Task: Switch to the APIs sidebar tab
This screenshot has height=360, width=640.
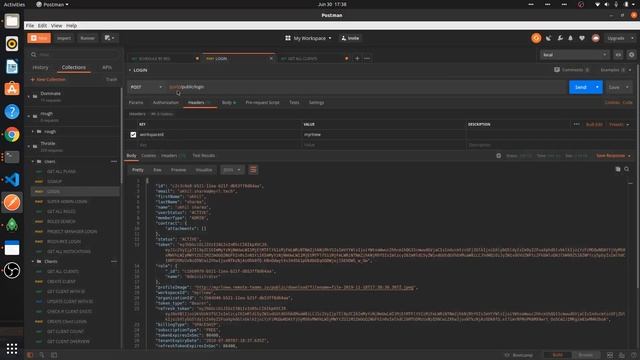Action: pos(107,67)
